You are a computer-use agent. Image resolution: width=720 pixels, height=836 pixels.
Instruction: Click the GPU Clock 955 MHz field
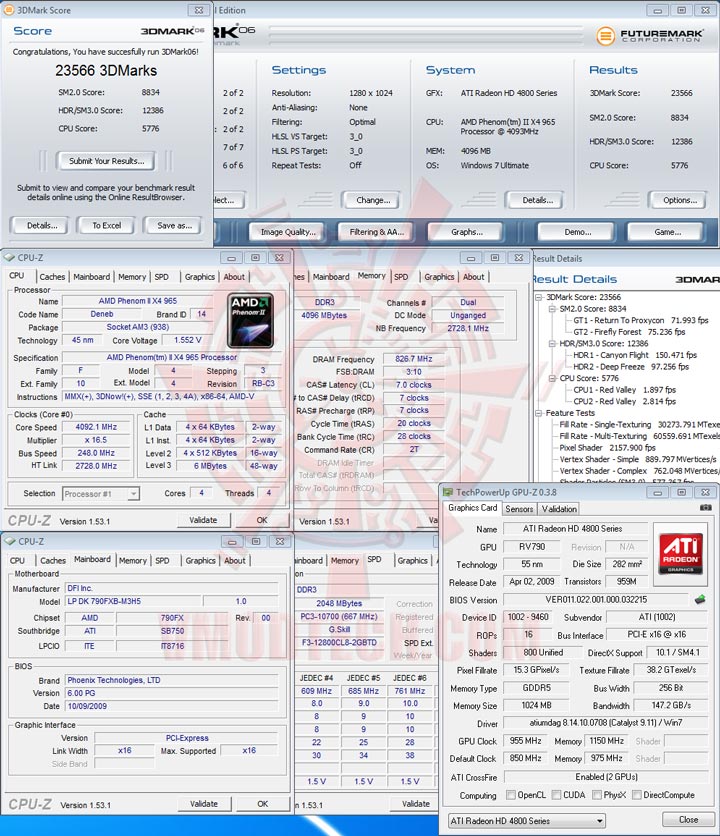click(x=525, y=741)
